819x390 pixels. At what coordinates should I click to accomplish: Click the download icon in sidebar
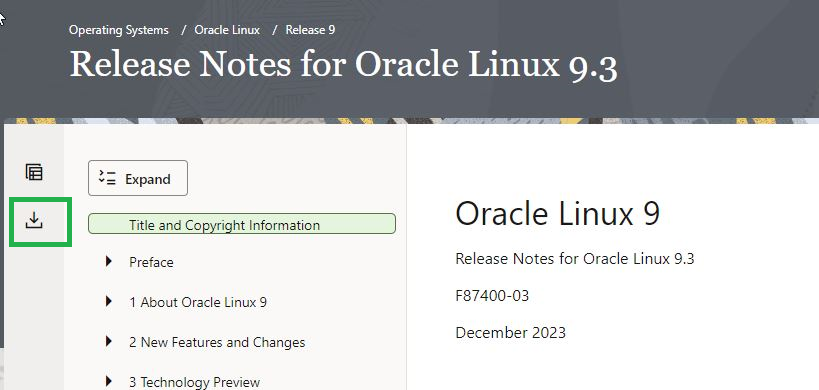(34, 220)
